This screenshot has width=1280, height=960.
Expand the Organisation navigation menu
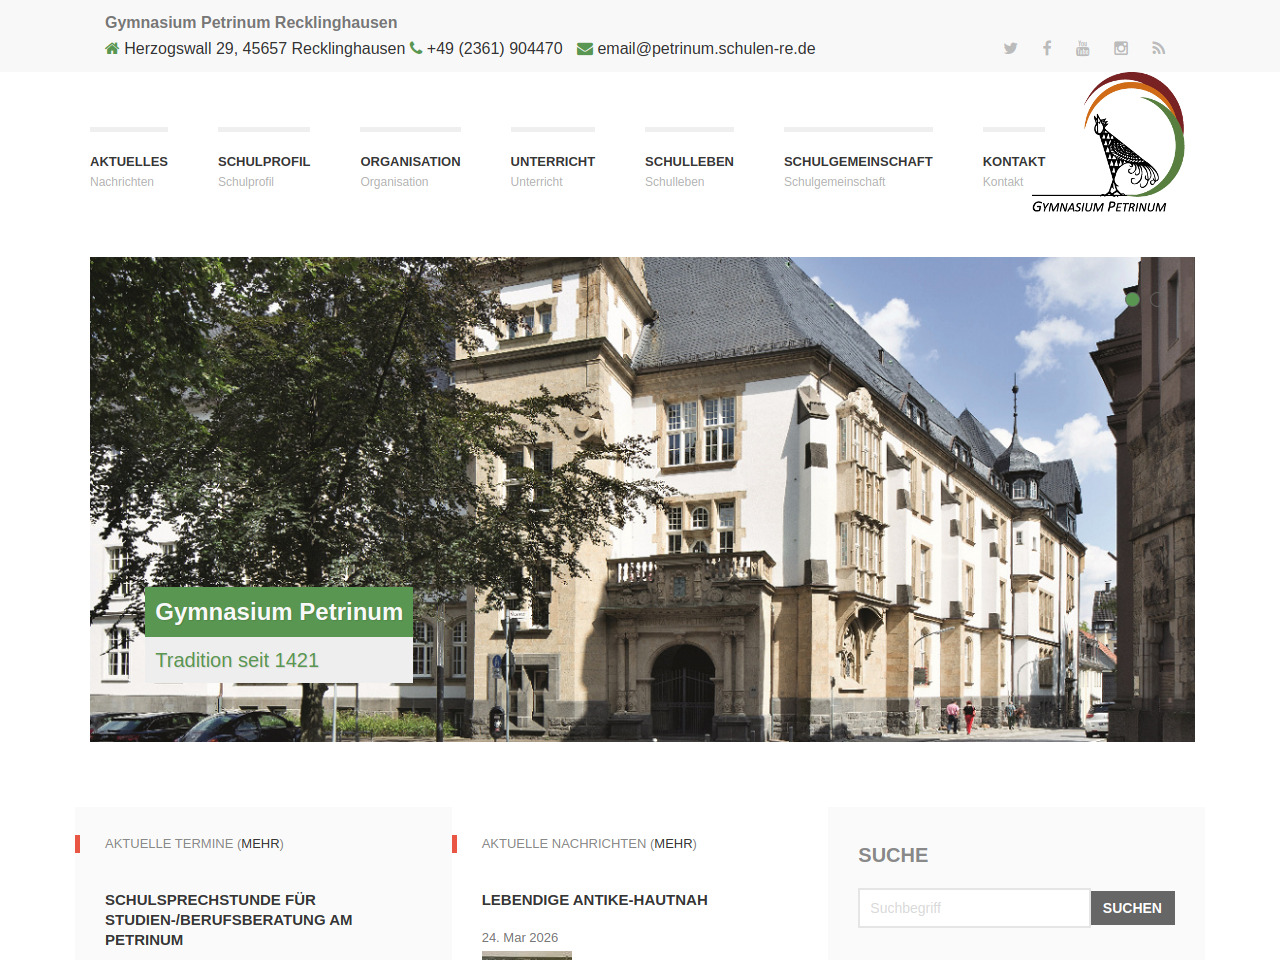pos(410,162)
